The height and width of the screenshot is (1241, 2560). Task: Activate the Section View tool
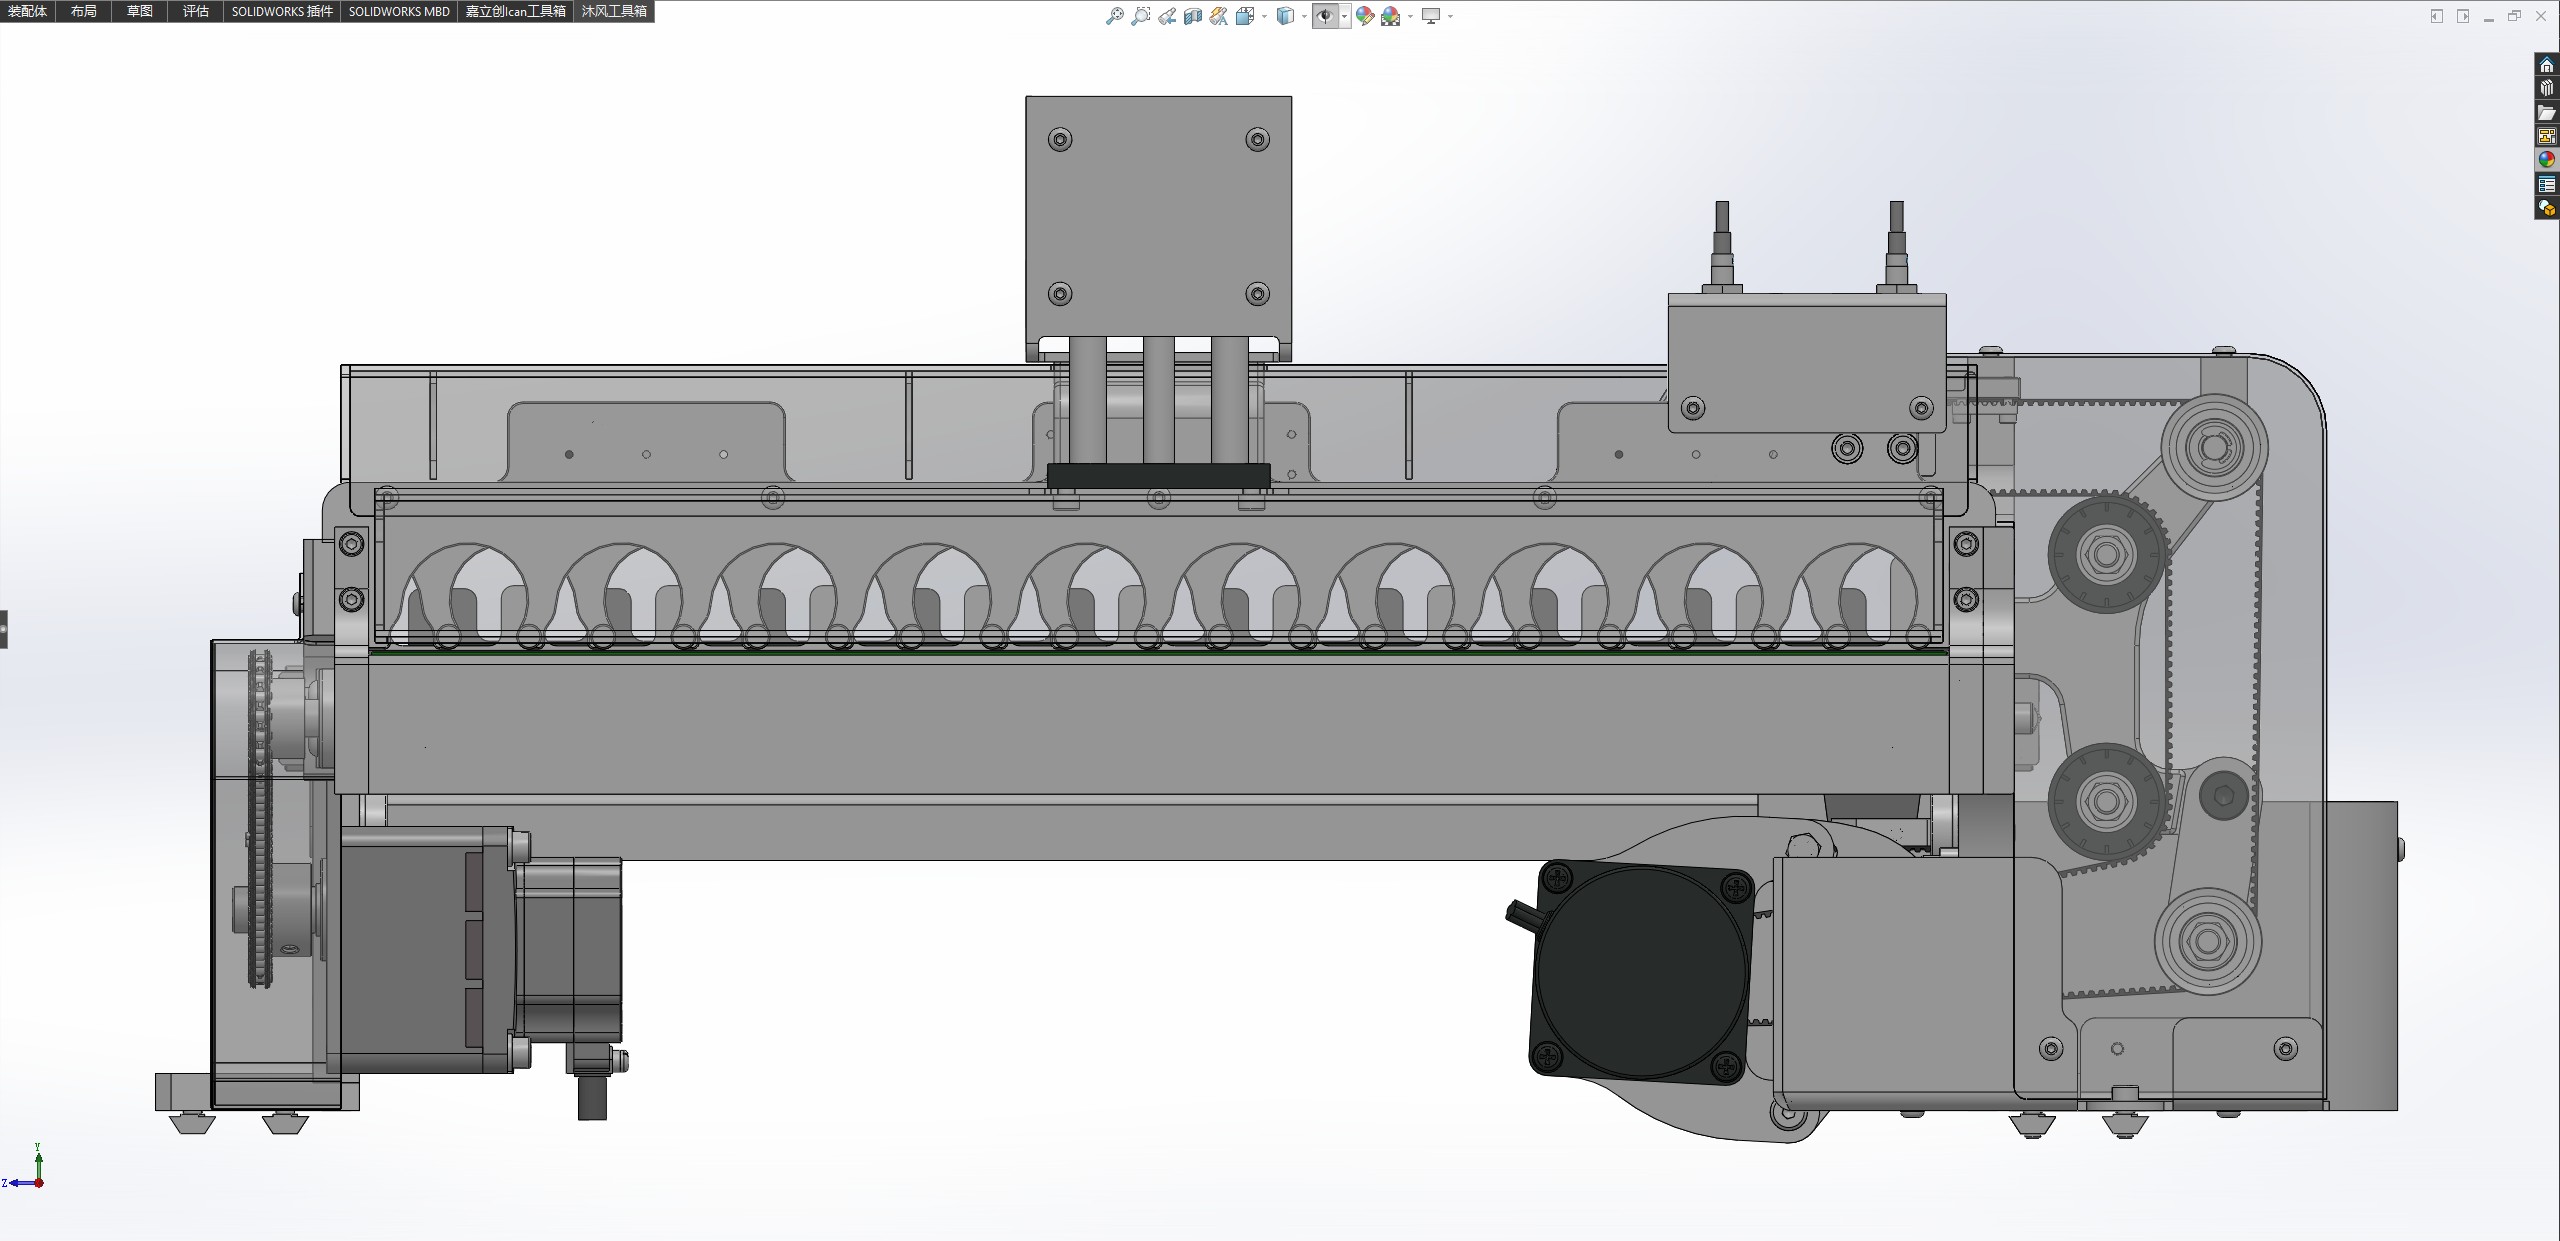[x=1192, y=16]
